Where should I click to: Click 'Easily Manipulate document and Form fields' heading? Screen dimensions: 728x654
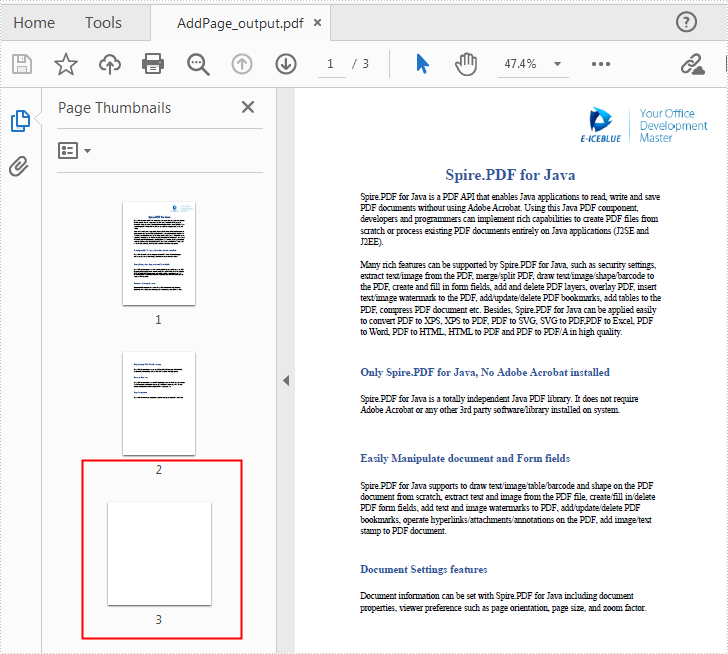pyautogui.click(x=465, y=459)
